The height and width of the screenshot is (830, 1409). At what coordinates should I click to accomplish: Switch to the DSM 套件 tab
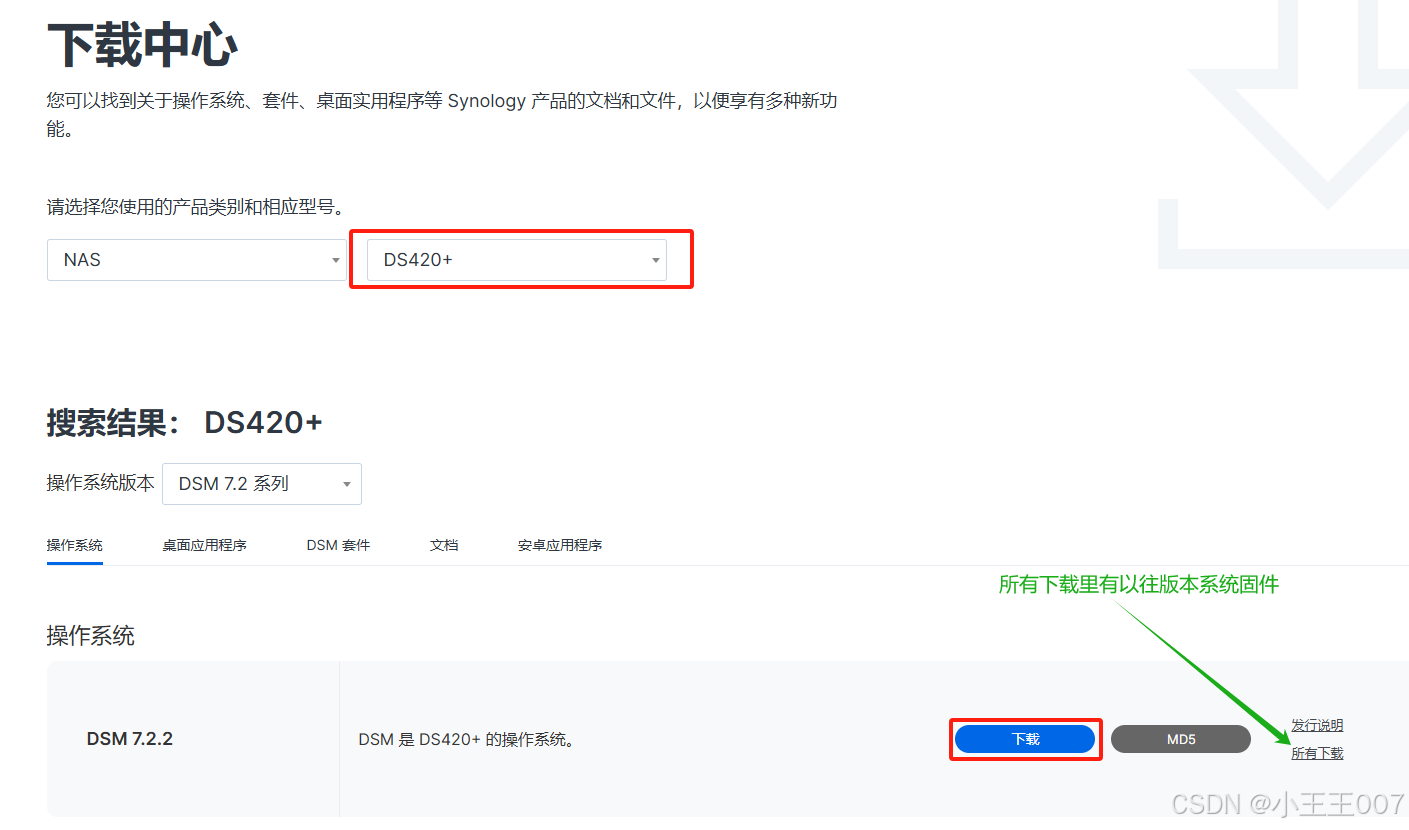pyautogui.click(x=338, y=545)
